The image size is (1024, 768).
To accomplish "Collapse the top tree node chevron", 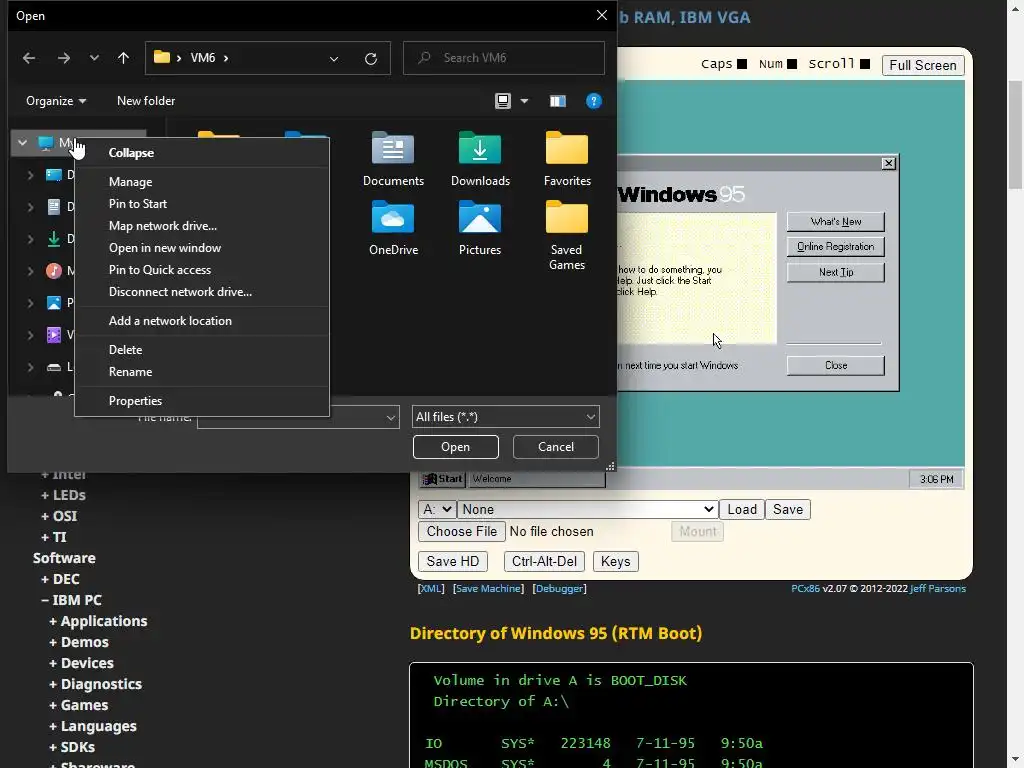I will pyautogui.click(x=22, y=142).
